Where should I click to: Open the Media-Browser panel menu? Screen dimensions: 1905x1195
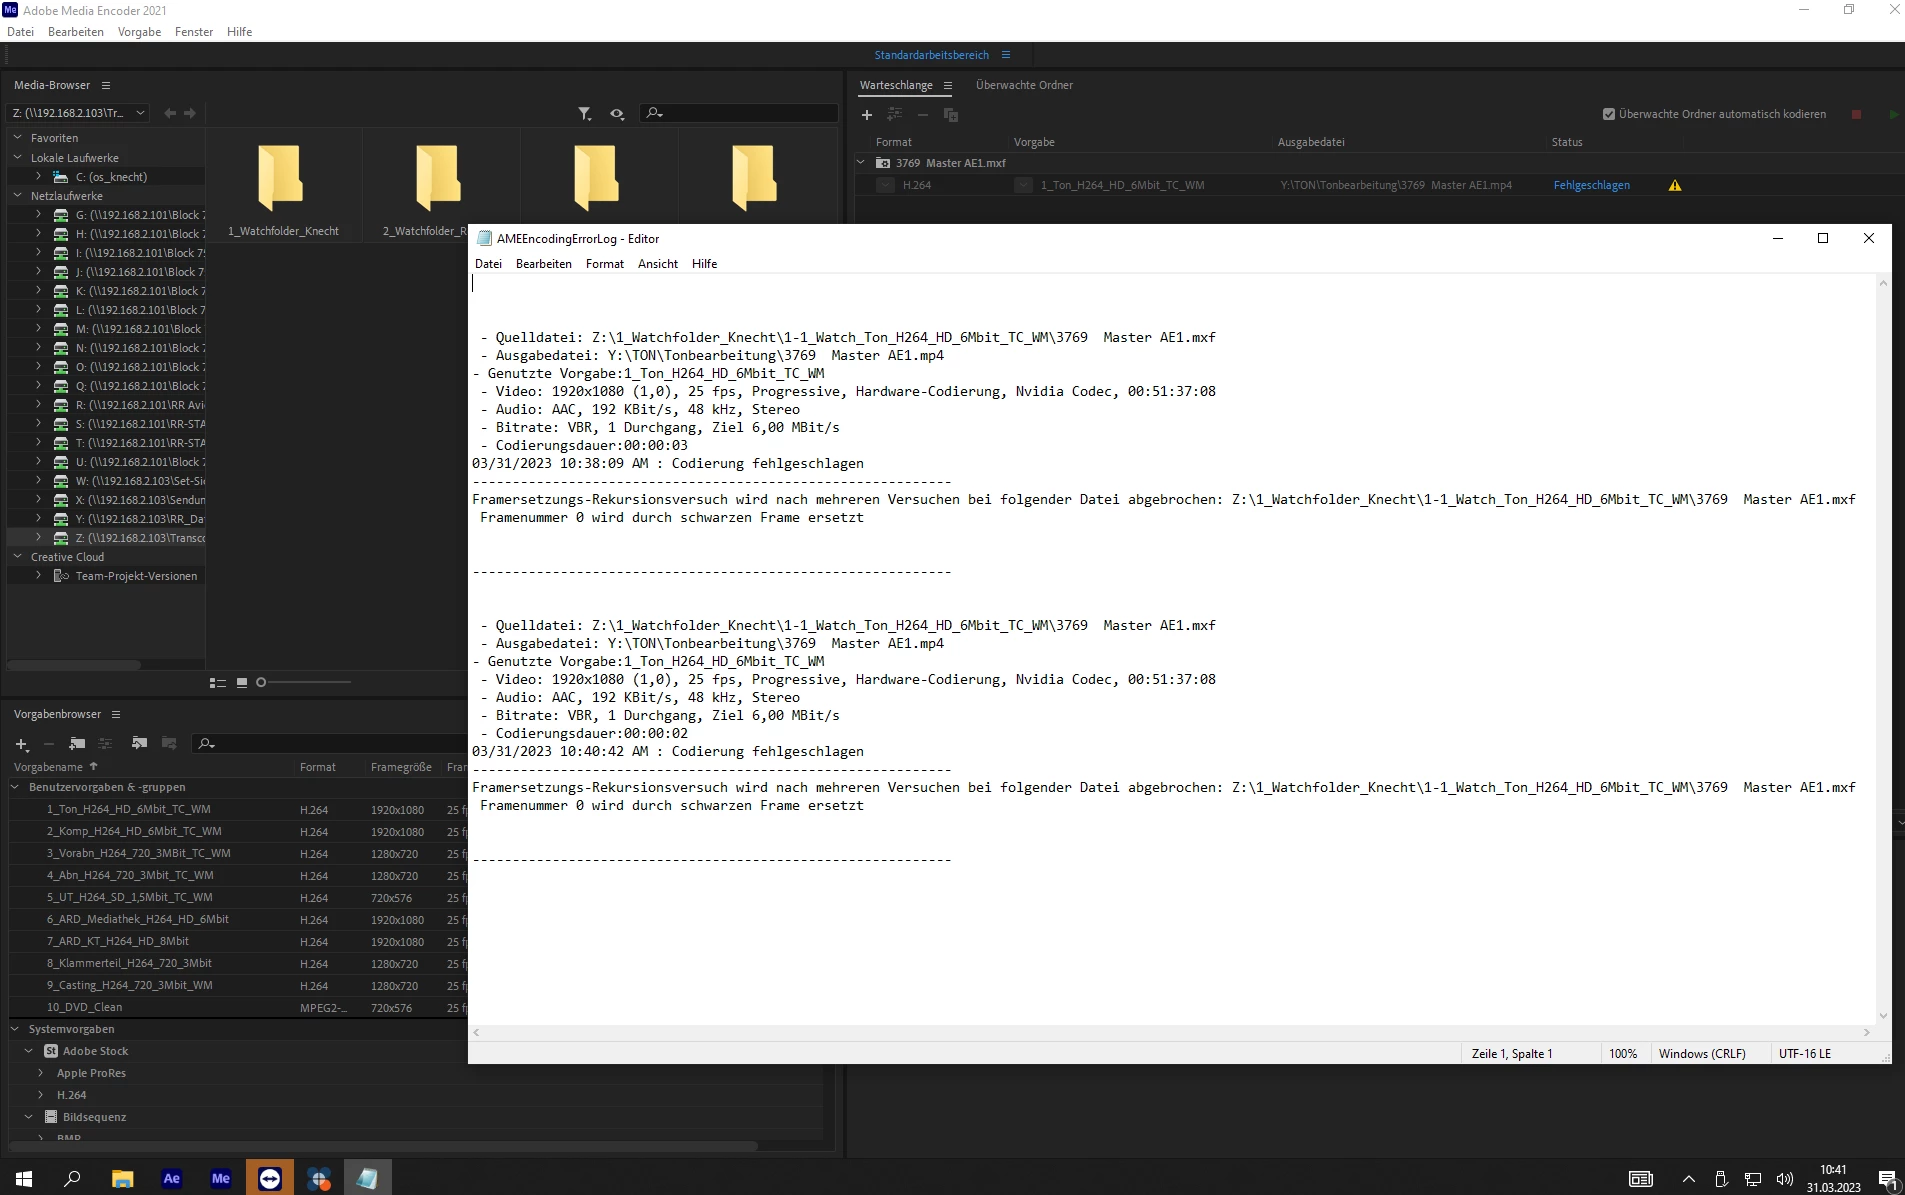[x=106, y=85]
